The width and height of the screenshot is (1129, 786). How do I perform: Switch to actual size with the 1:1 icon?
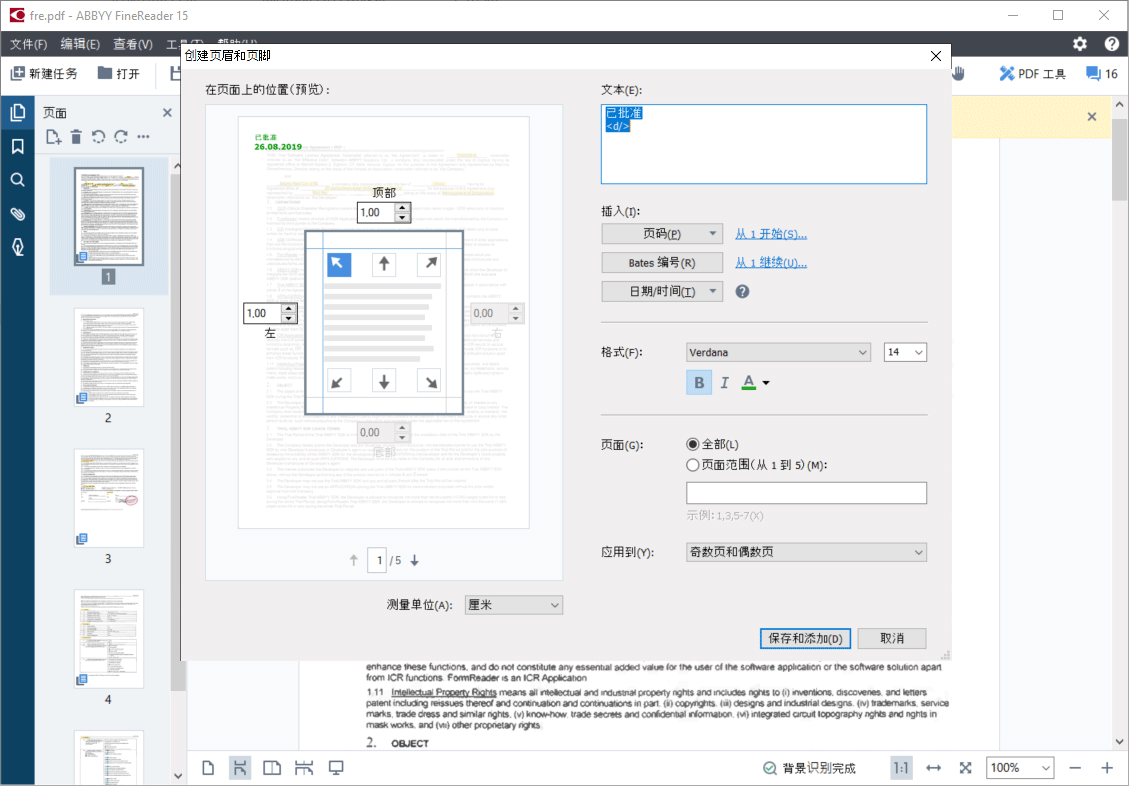tap(899, 767)
